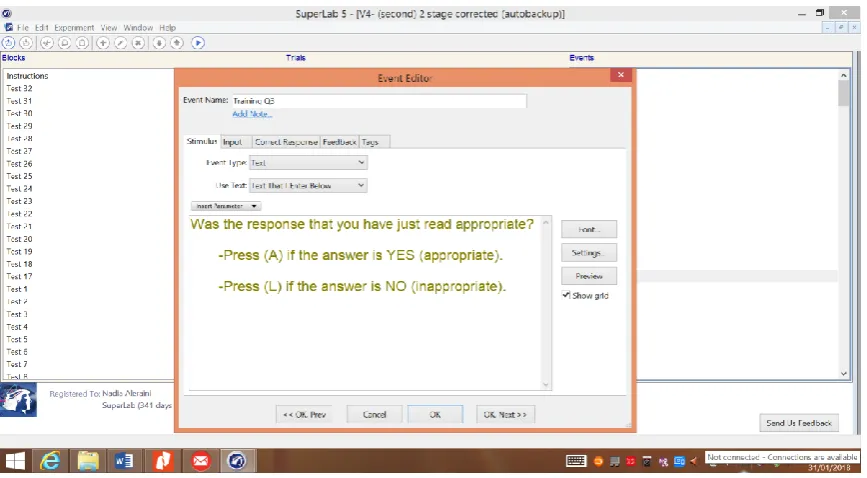Click the Send Us Feedback button
Image resolution: width=867 pixels, height=478 pixels.
point(799,423)
